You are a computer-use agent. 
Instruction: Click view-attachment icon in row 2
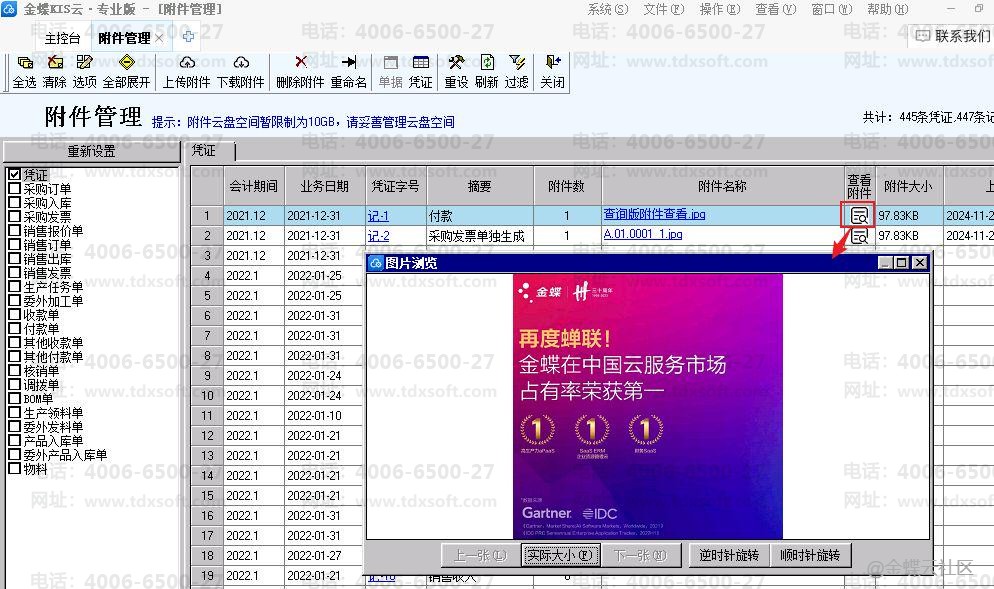859,236
